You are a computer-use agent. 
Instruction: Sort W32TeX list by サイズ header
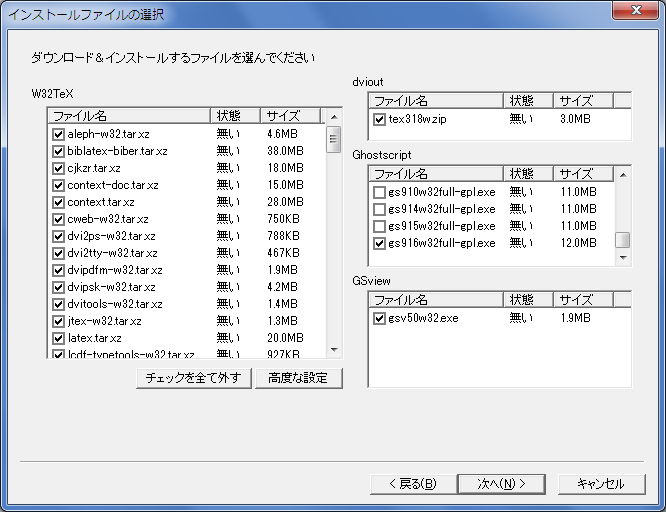(x=290, y=116)
